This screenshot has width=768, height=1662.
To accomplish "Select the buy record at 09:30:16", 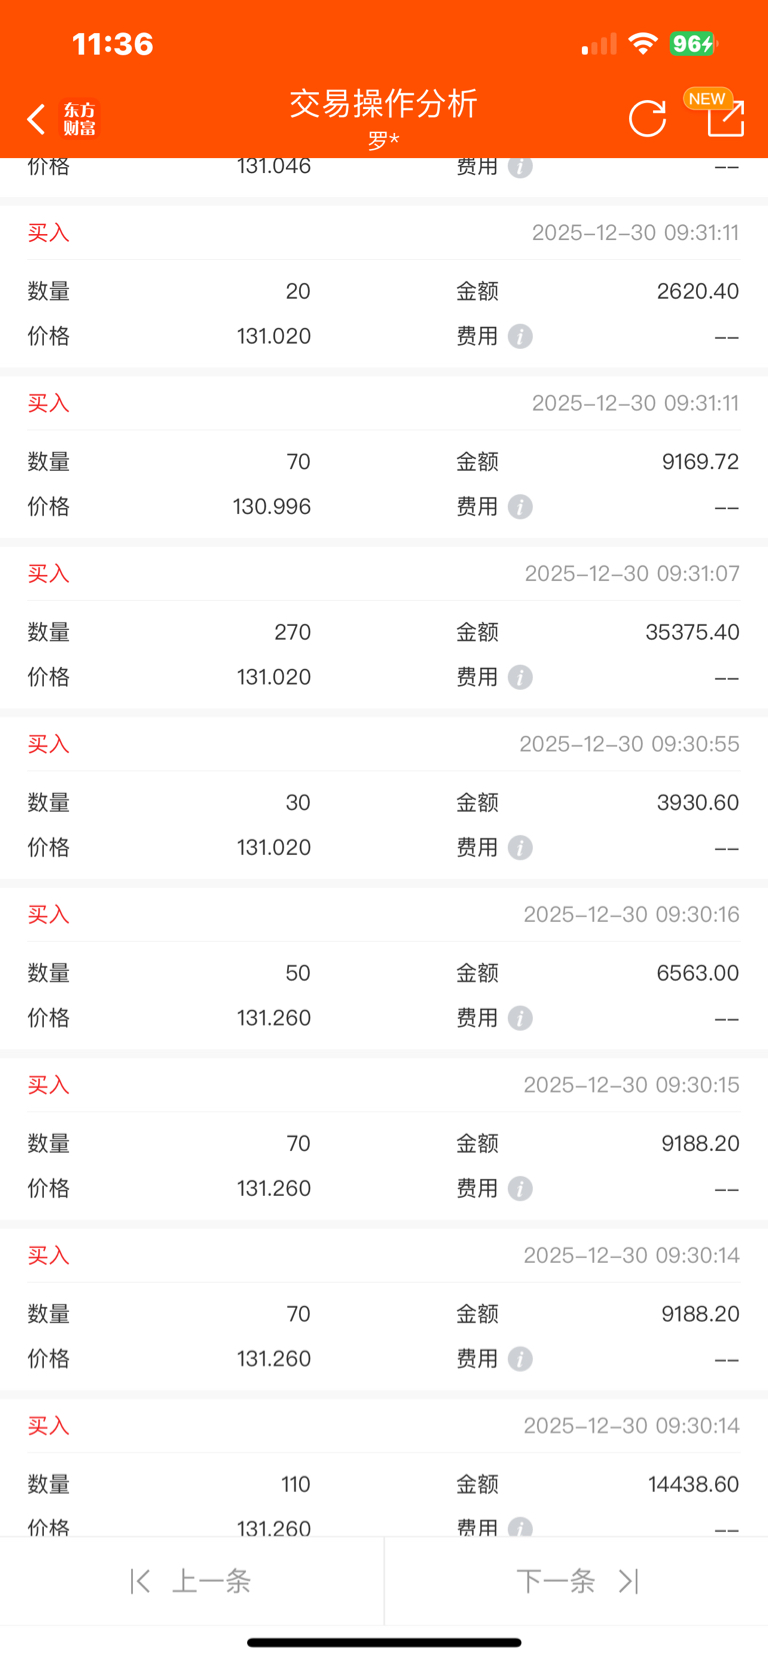I will point(384,914).
